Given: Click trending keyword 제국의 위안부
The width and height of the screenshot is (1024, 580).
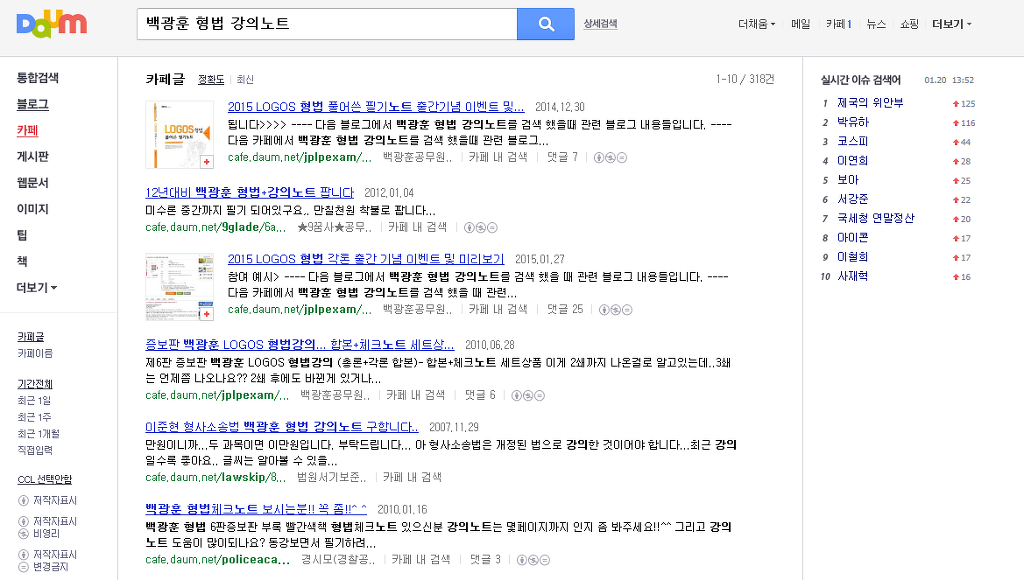Looking at the screenshot, I should [871, 103].
